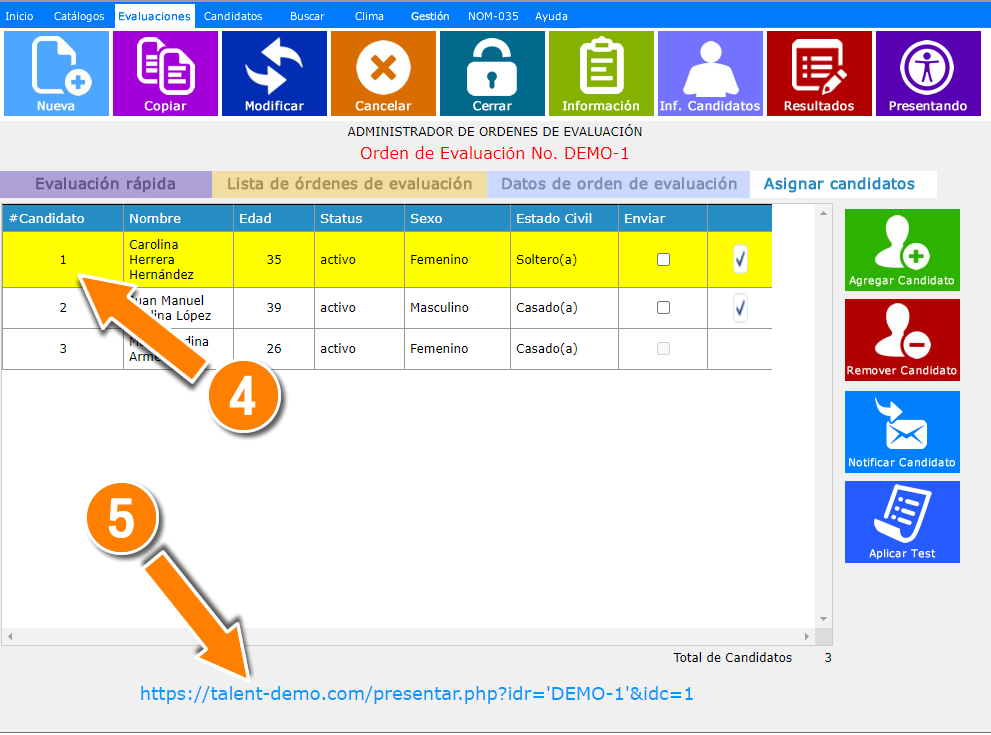This screenshot has width=991, height=735.
Task: Open the Candidatos menu
Action: click(x=233, y=16)
